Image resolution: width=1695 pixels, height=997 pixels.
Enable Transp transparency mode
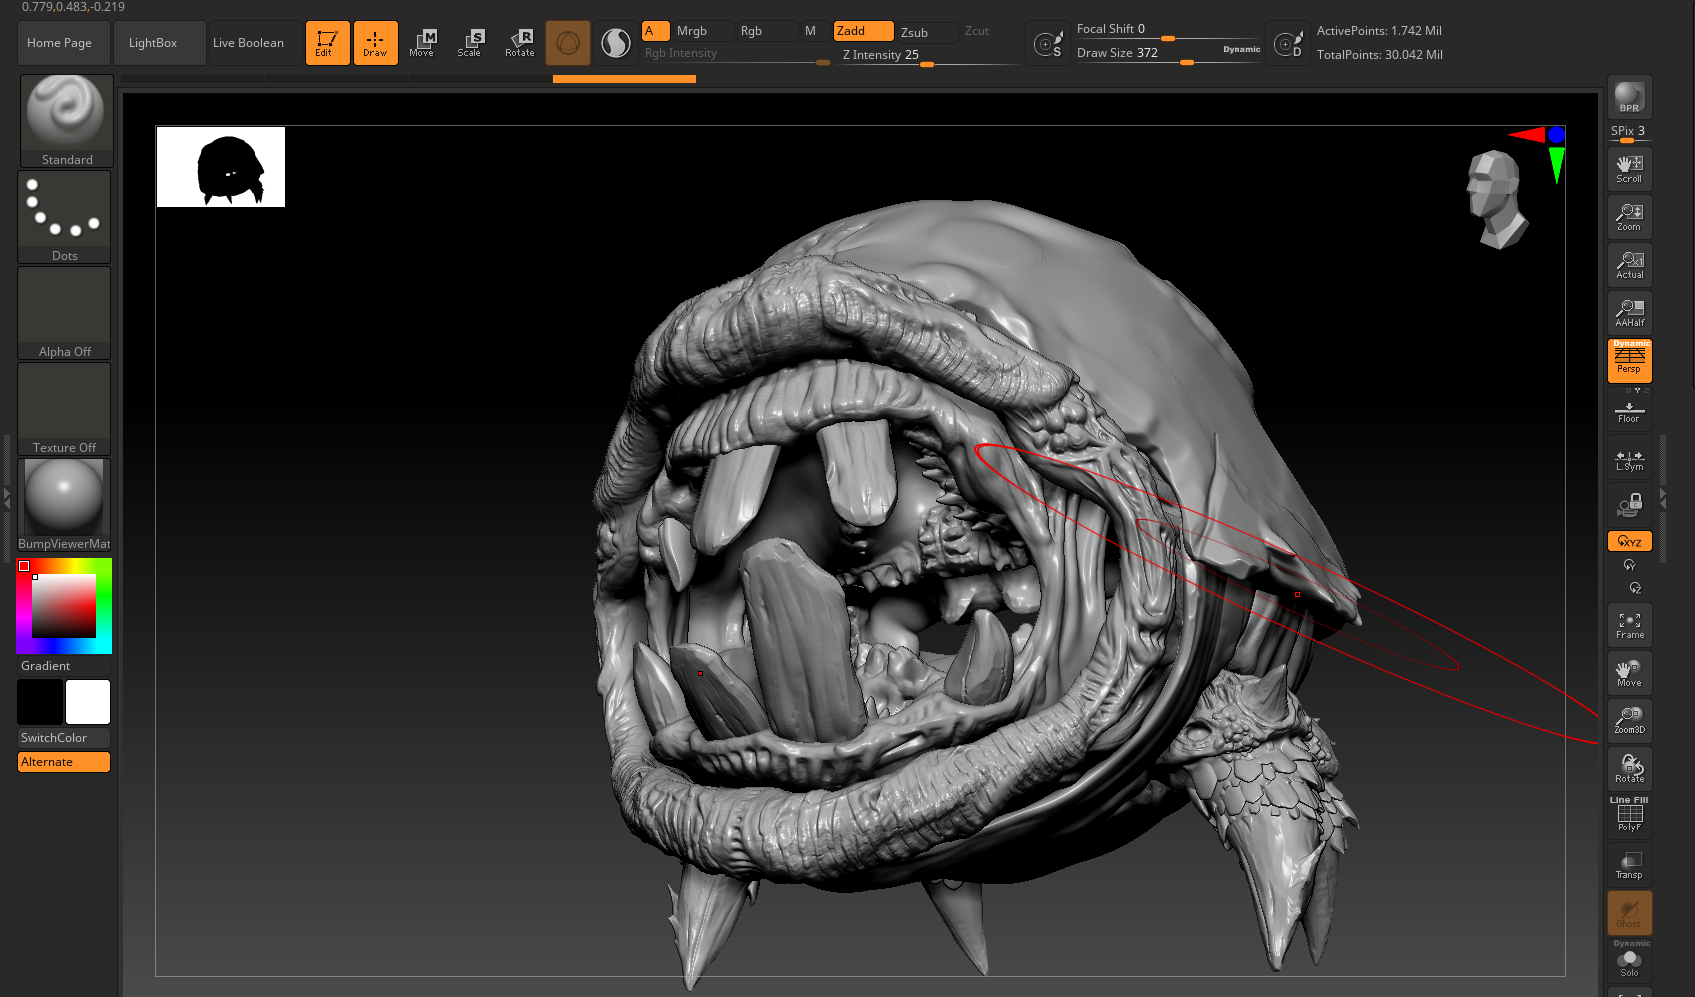1629,863
